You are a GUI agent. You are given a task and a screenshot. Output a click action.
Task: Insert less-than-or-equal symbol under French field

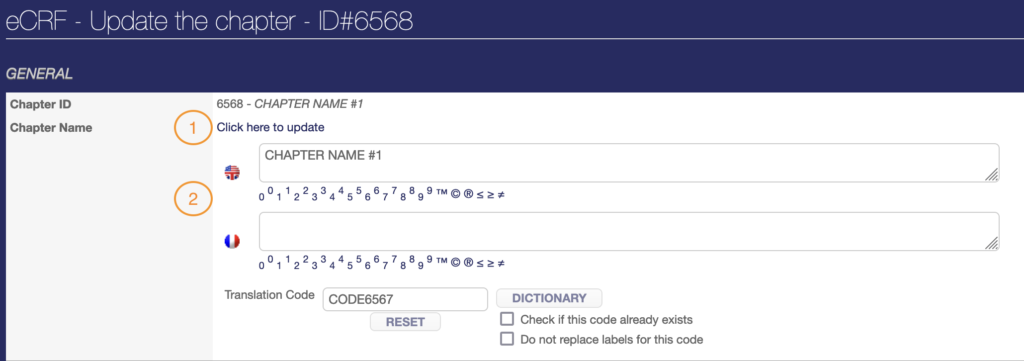coord(479,263)
